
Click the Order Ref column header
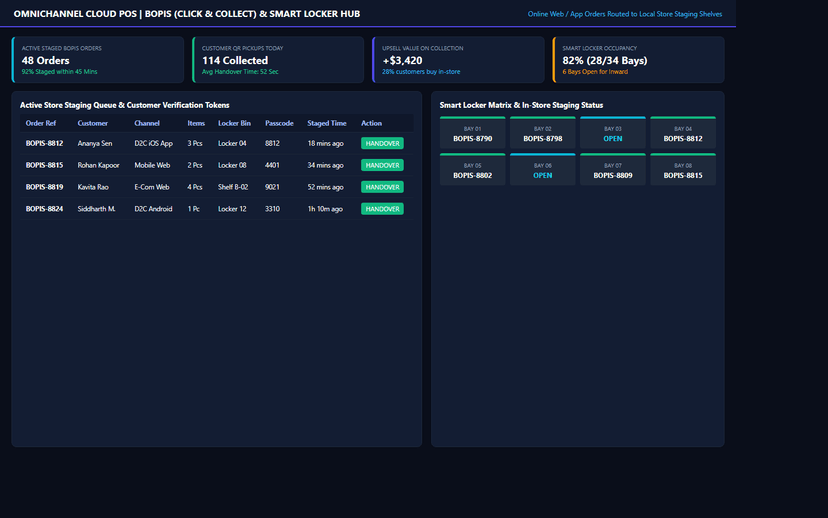coord(41,123)
